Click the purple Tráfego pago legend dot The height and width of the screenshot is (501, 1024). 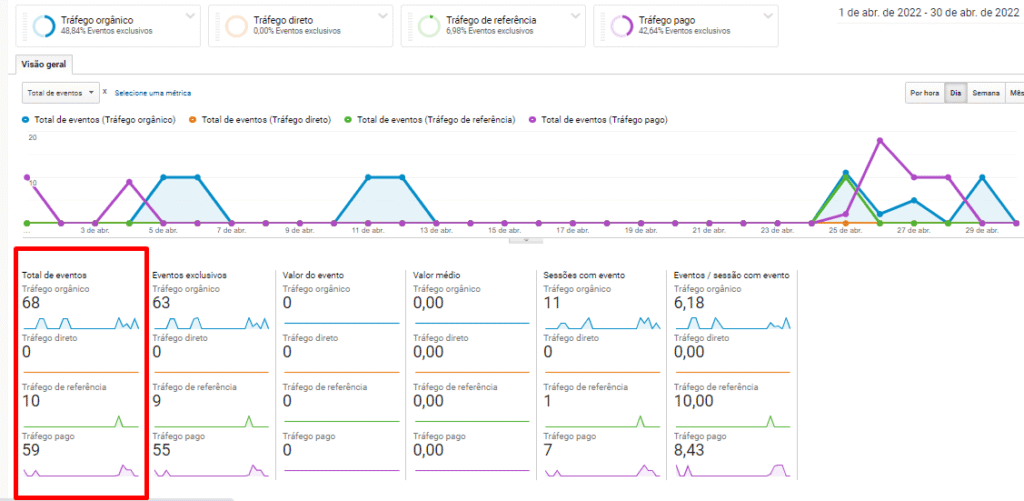534,120
